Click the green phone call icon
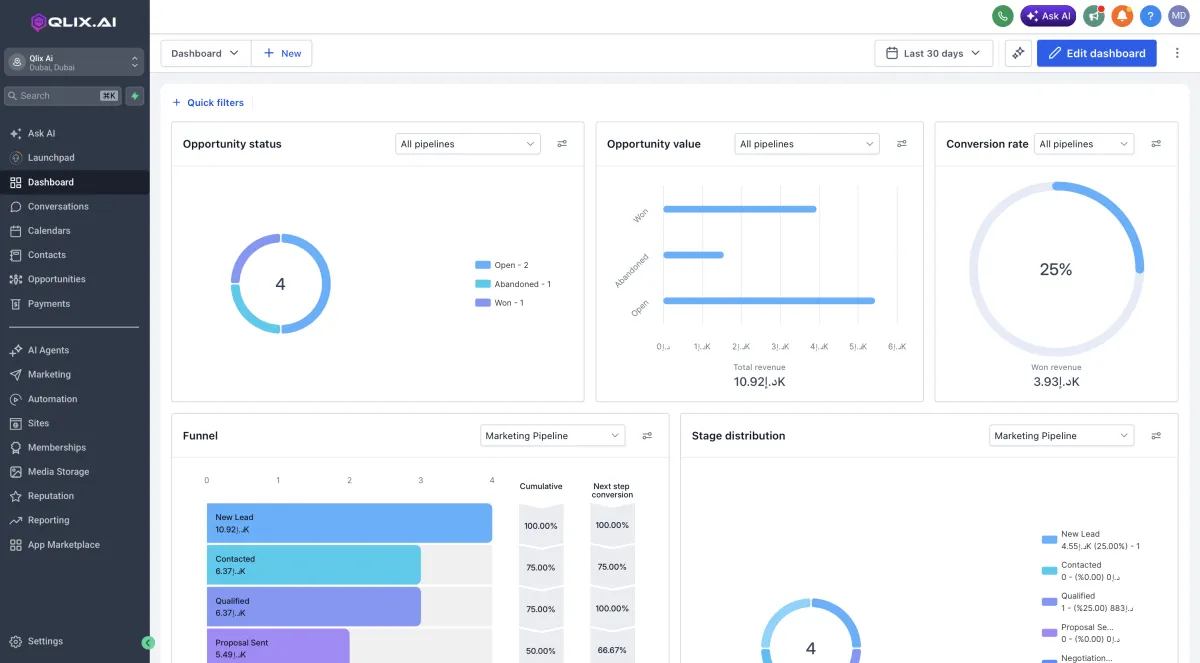 (x=1002, y=16)
